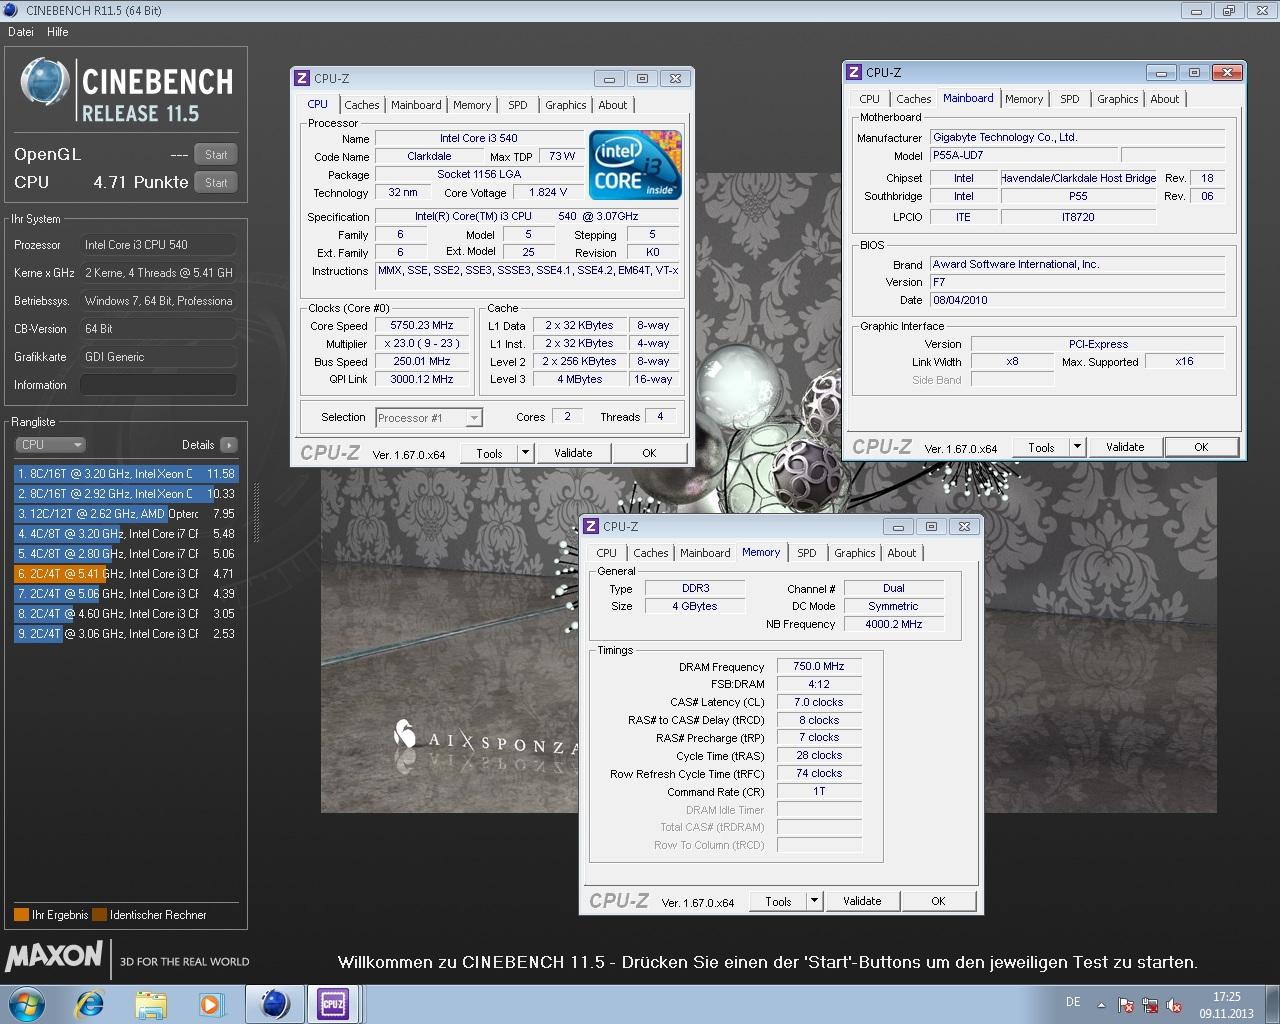Viewport: 1280px width, 1024px height.
Task: Click the taskbar clock showing 17:25
Action: click(x=1226, y=1004)
